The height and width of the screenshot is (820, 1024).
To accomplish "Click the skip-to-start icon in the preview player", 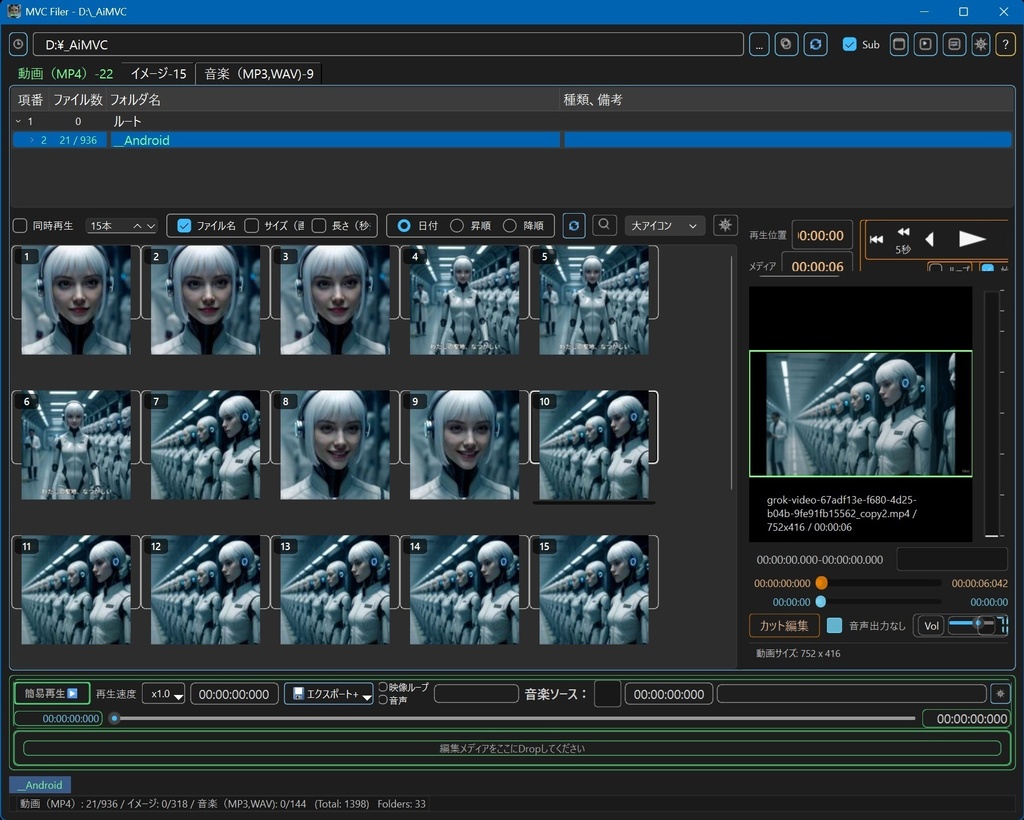I will click(x=876, y=238).
